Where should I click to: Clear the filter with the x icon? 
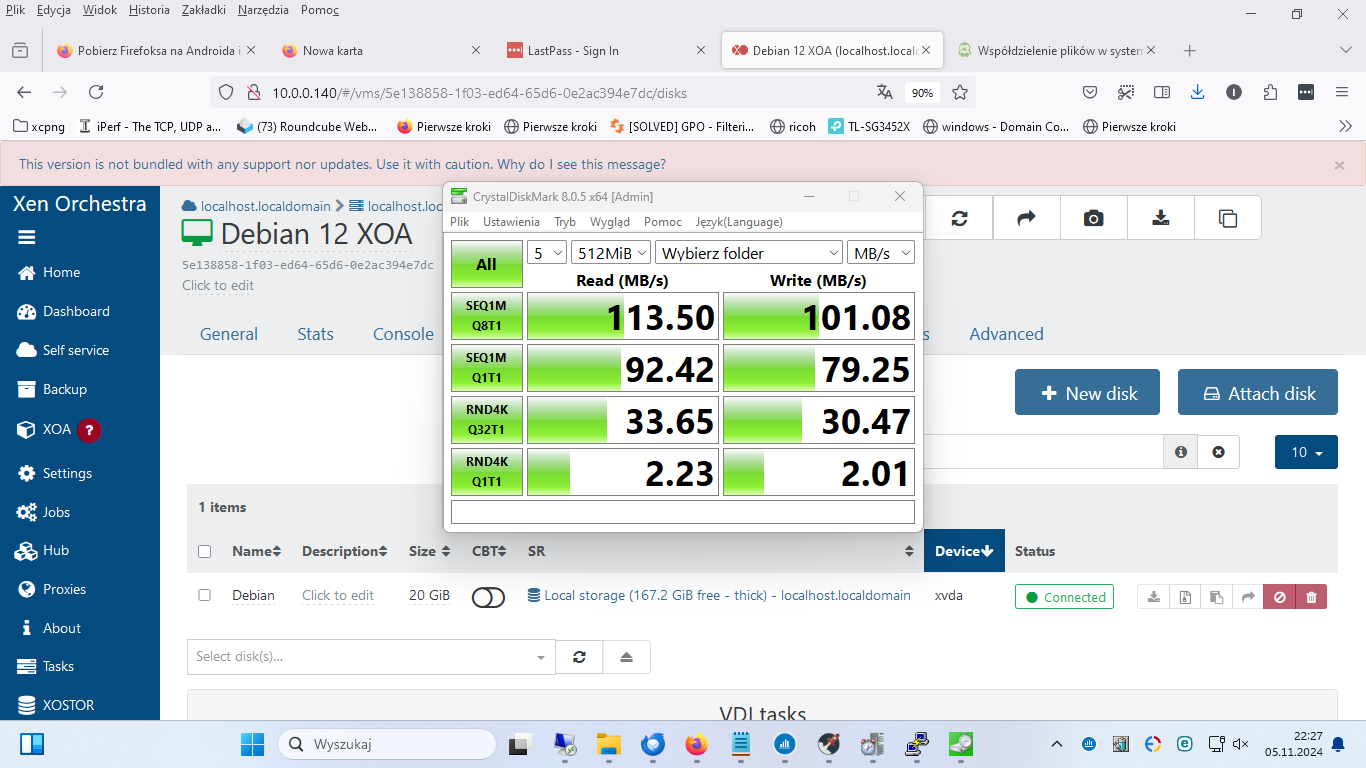coord(1218,452)
